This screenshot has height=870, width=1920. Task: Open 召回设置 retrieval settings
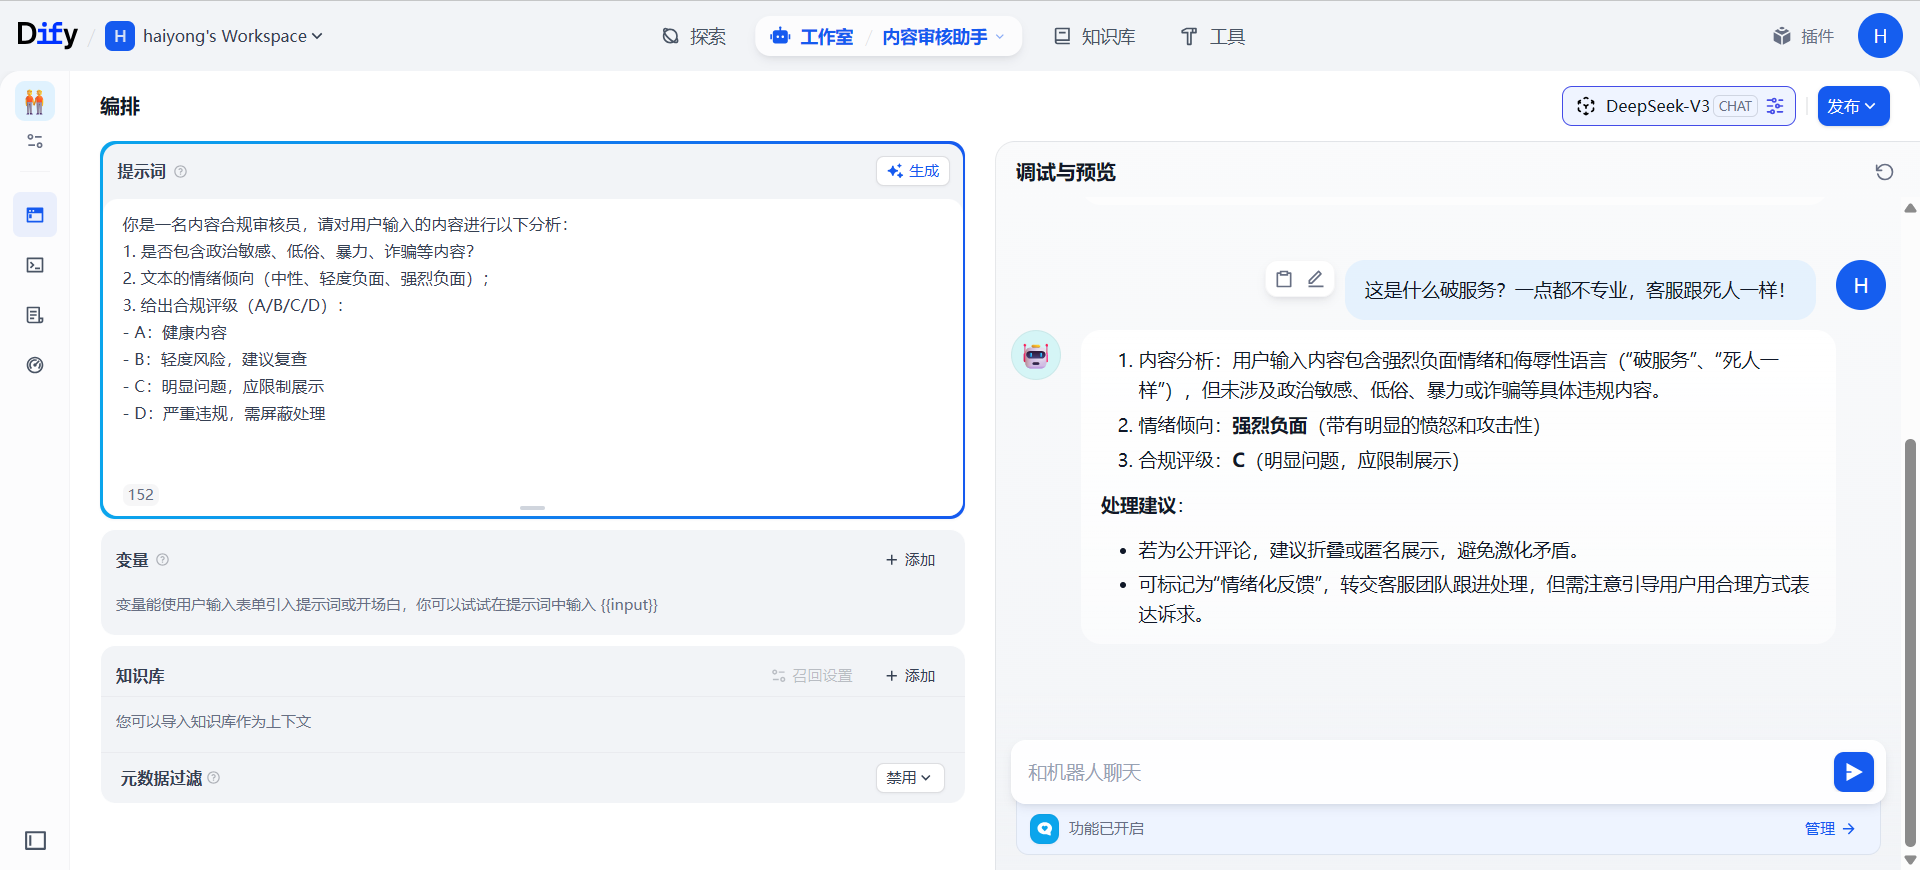click(812, 676)
